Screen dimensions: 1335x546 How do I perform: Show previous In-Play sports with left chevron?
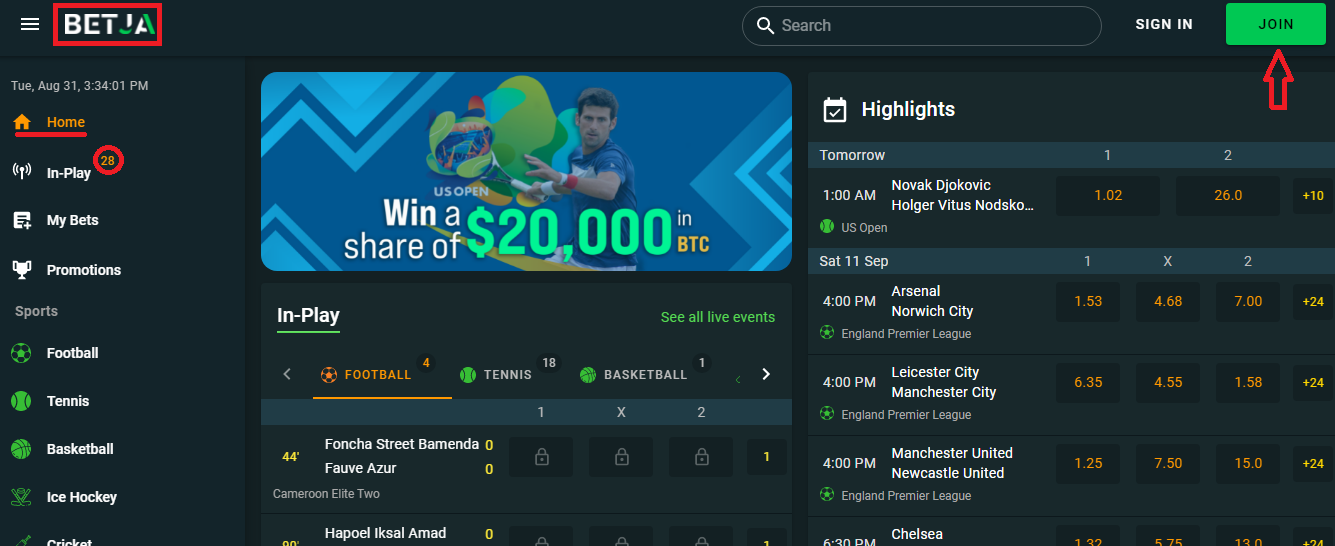tap(287, 374)
